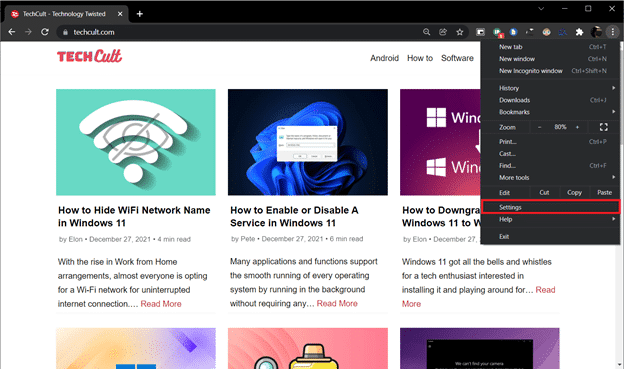Choose Exit from menu
Image resolution: width=624 pixels, height=370 pixels.
[550, 237]
